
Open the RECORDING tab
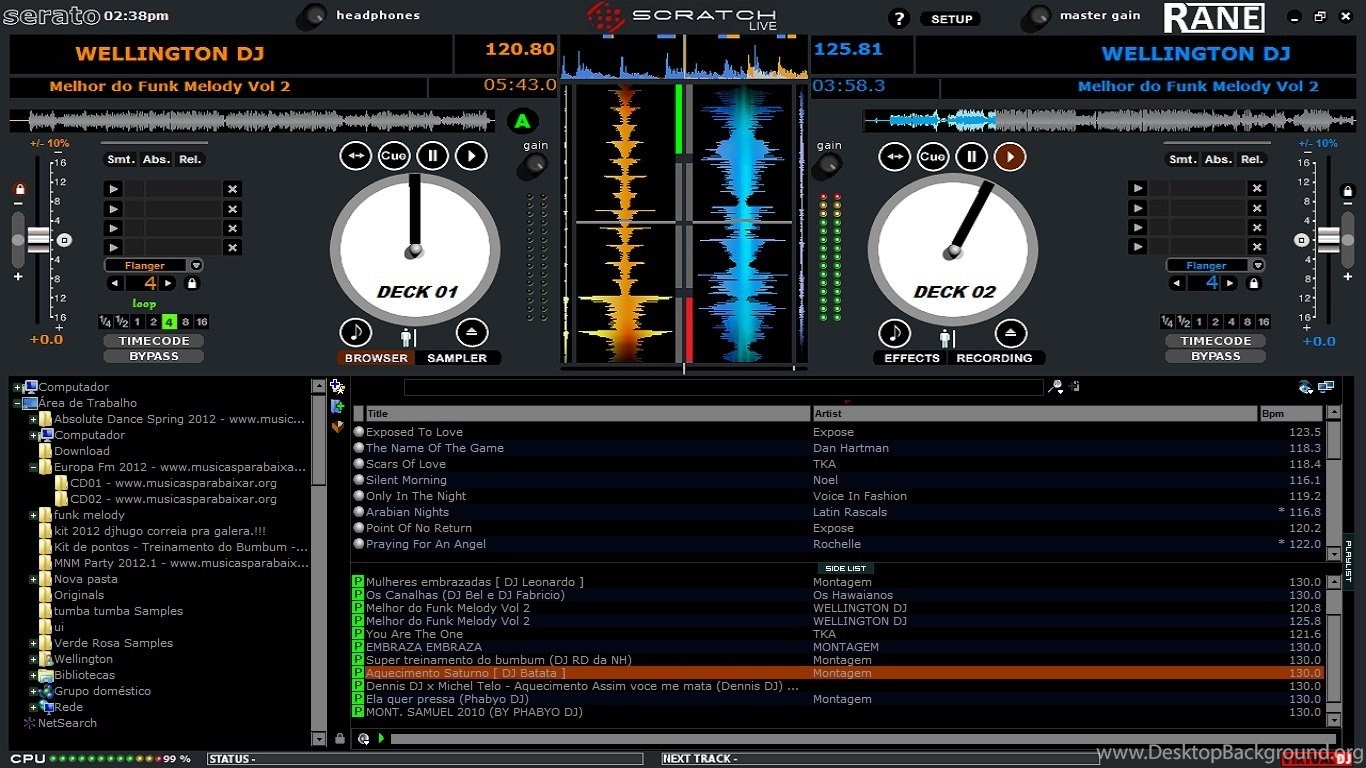pos(993,358)
